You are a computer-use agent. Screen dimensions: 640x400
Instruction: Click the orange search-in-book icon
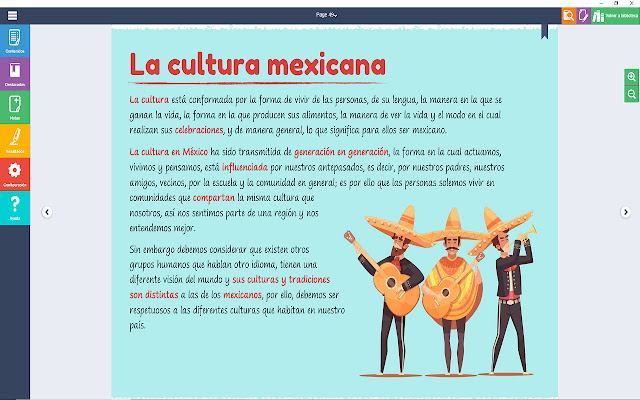coord(569,16)
